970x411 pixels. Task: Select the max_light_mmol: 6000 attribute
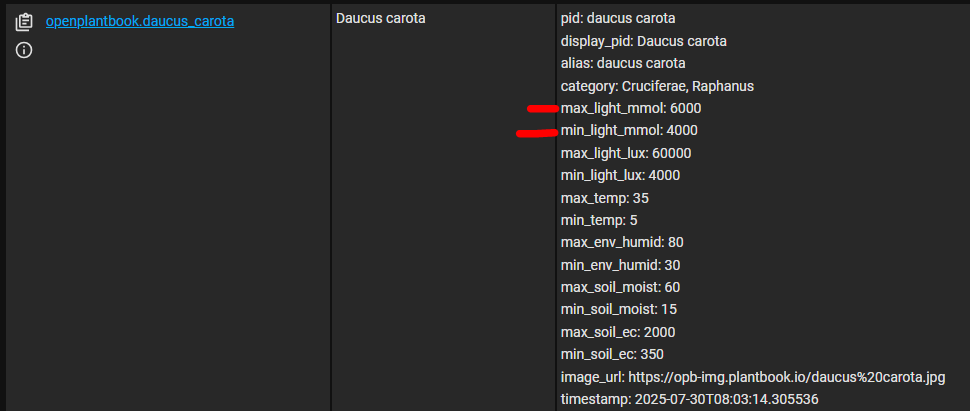631,108
